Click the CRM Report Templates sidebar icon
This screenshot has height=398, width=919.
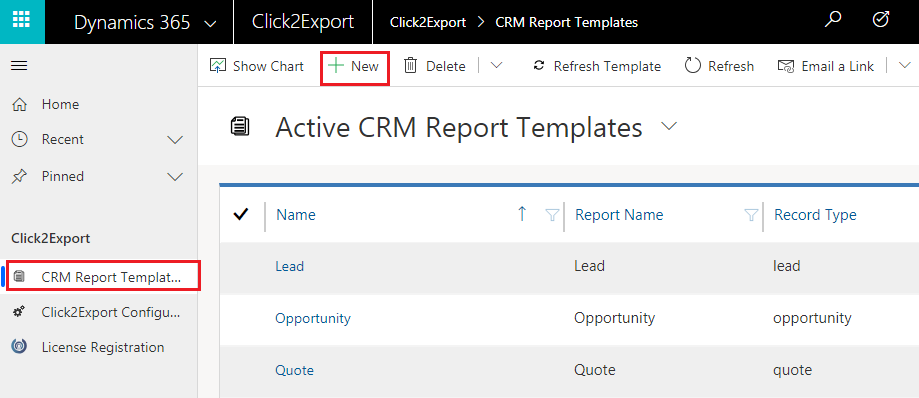pos(19,276)
